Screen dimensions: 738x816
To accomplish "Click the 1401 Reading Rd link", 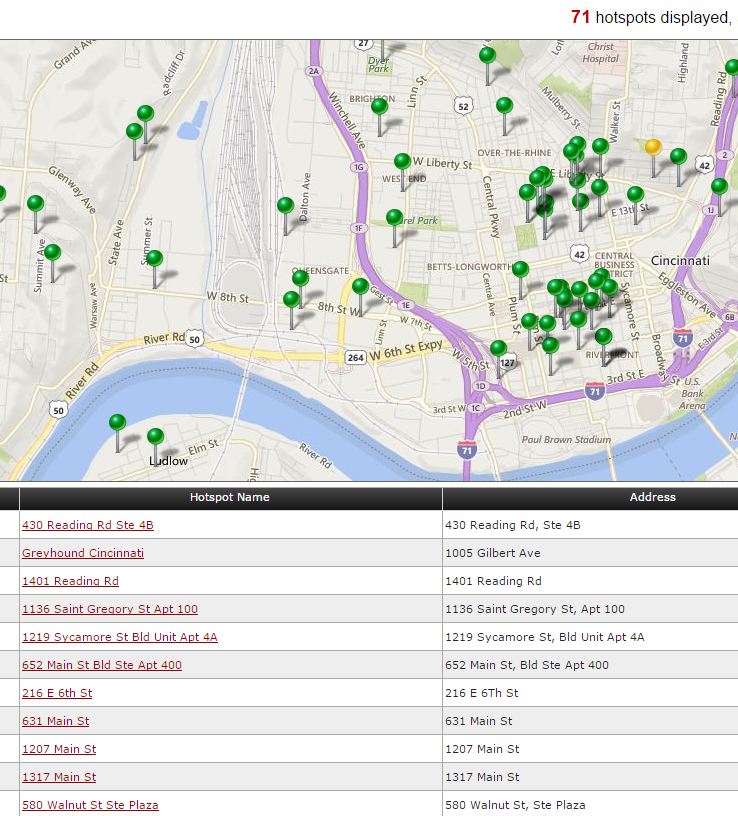I will tap(70, 581).
